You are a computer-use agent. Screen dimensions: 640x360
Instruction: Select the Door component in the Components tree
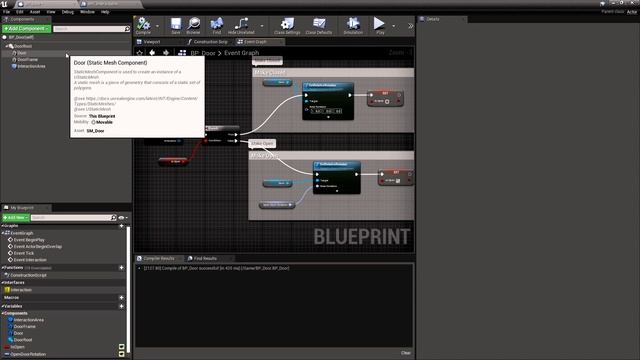click(x=22, y=53)
